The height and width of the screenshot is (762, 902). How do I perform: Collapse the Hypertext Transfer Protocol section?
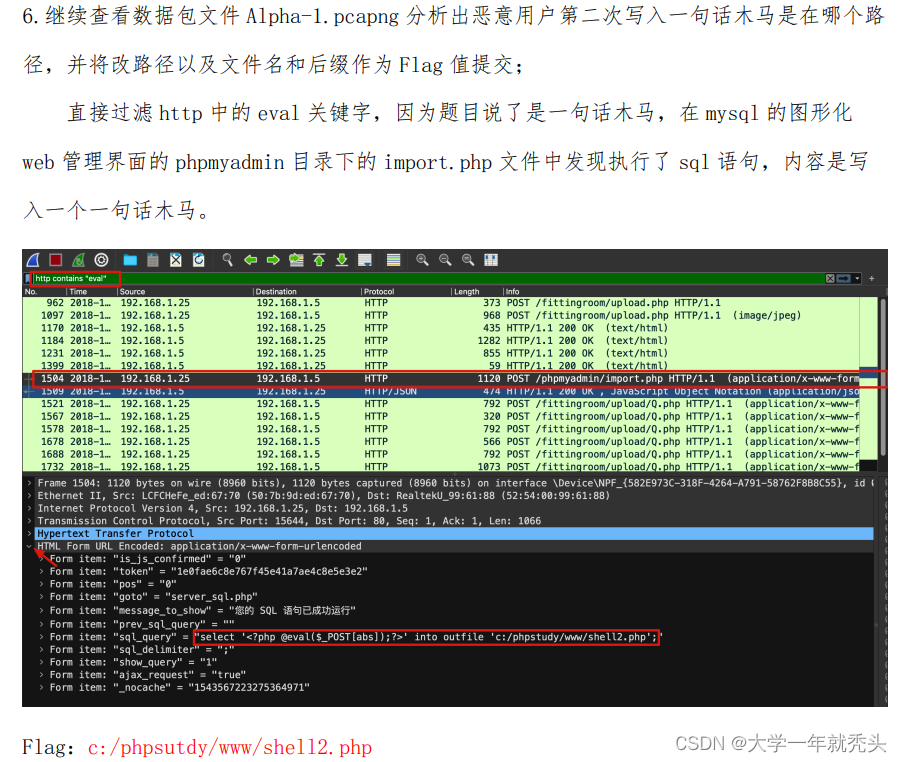tap(30, 533)
